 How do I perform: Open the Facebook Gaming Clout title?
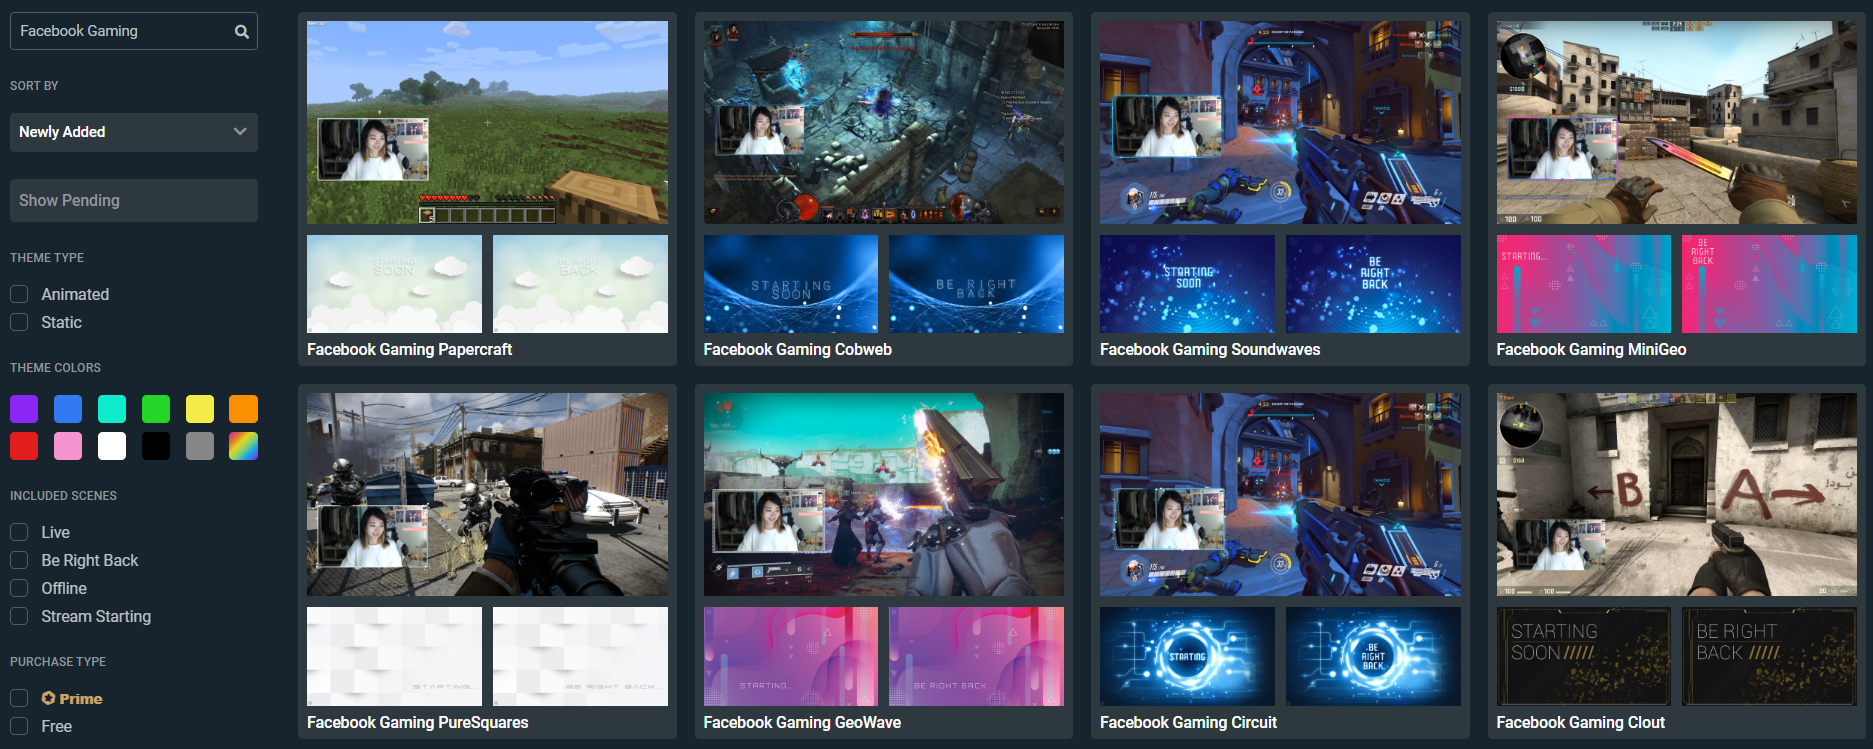(1580, 722)
